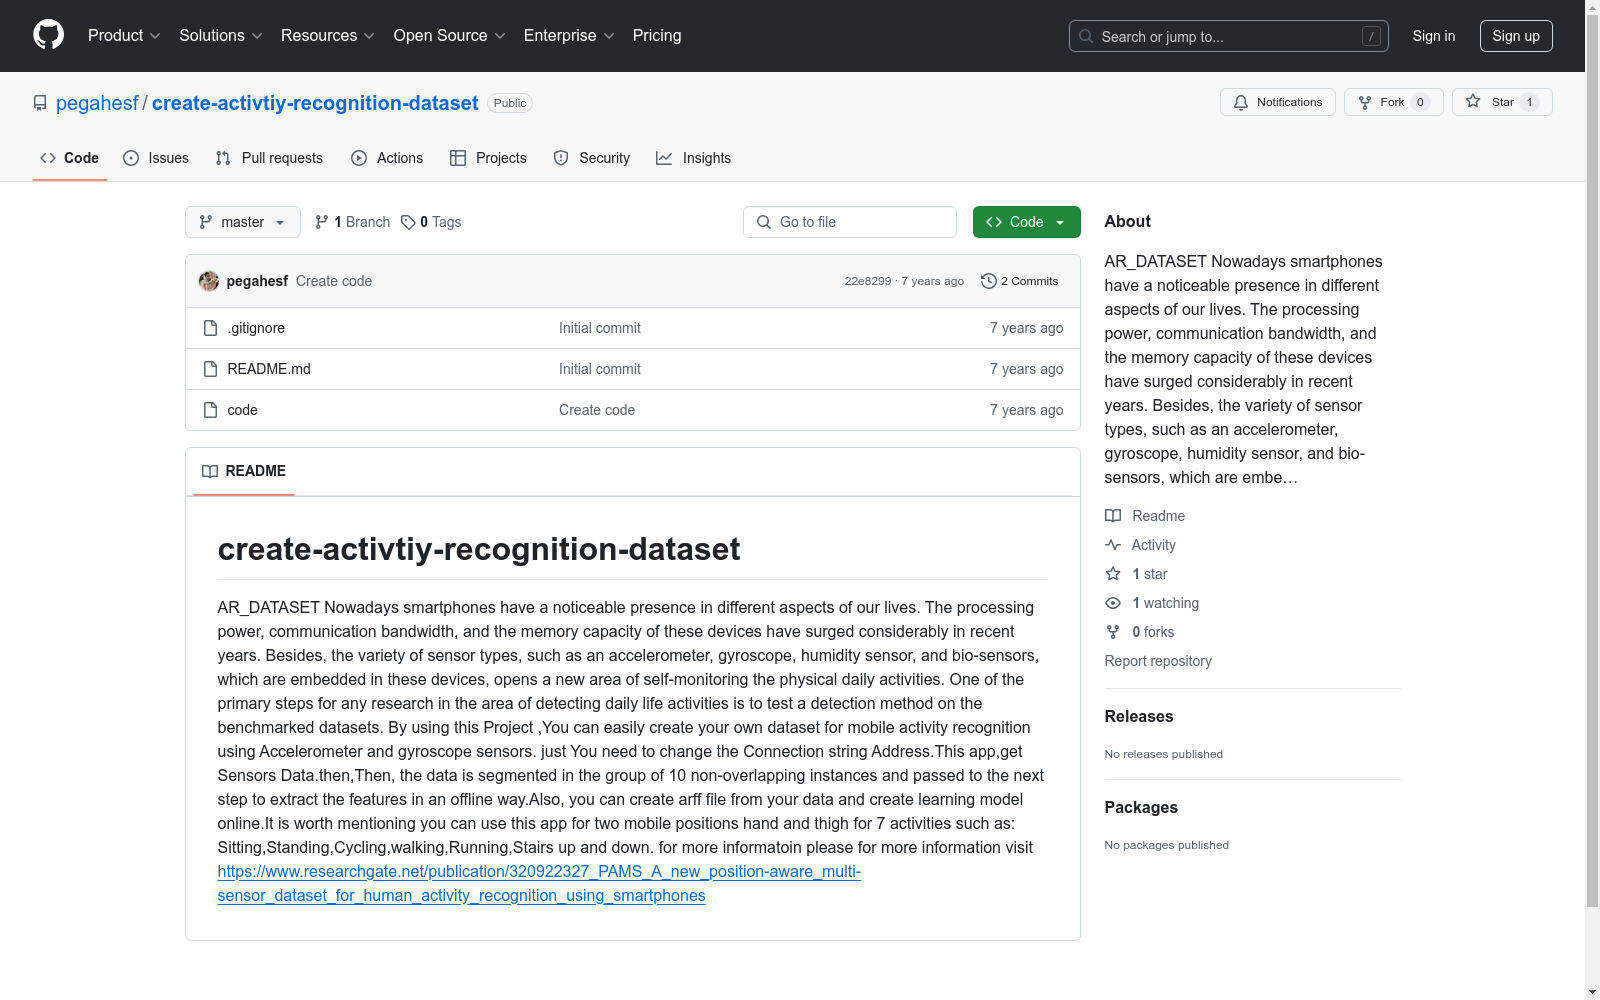Viewport: 1600px width, 1000px height.
Task: Click the tag icon beside 0 Tags
Action: (408, 222)
